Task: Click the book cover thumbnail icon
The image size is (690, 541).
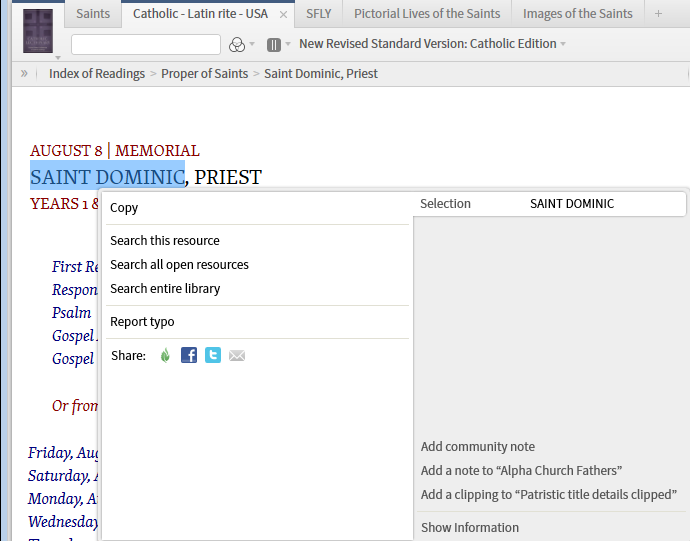Action: (38, 30)
